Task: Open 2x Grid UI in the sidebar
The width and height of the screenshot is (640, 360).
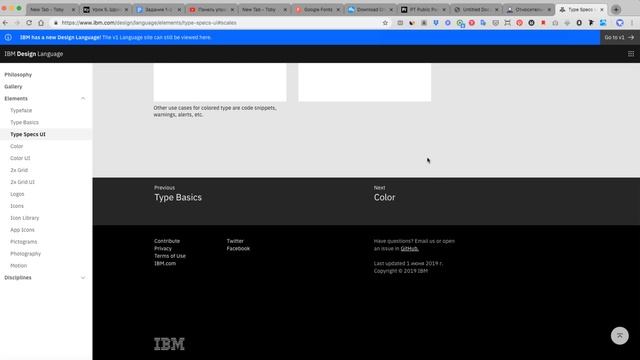Action: point(22,182)
